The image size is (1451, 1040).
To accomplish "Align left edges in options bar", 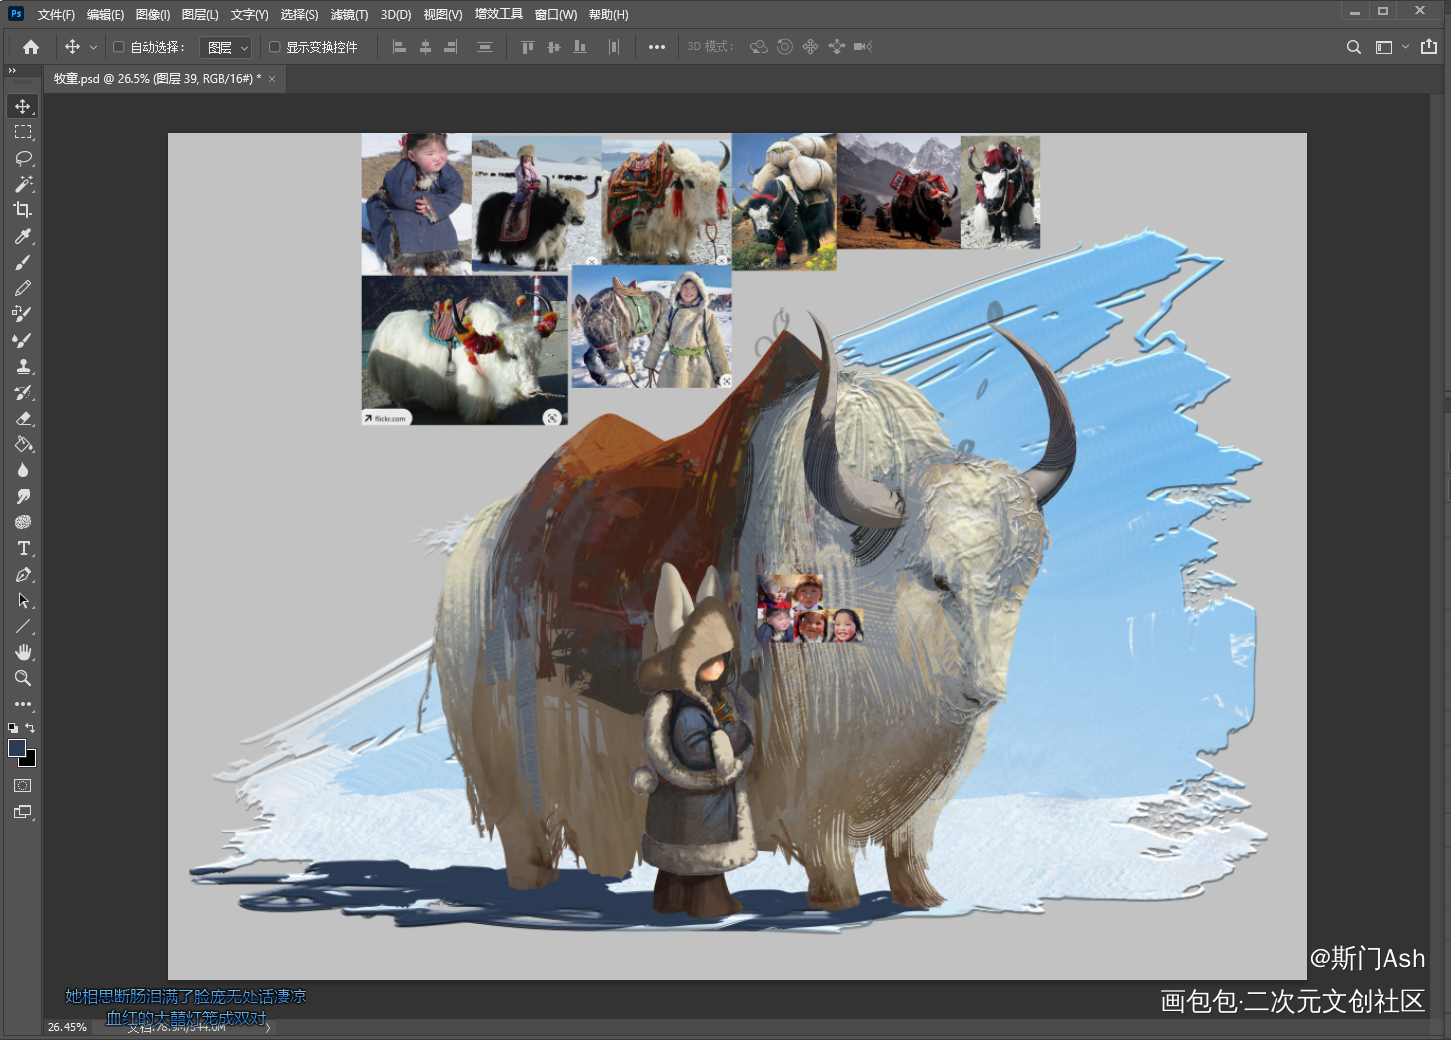I will click(399, 47).
